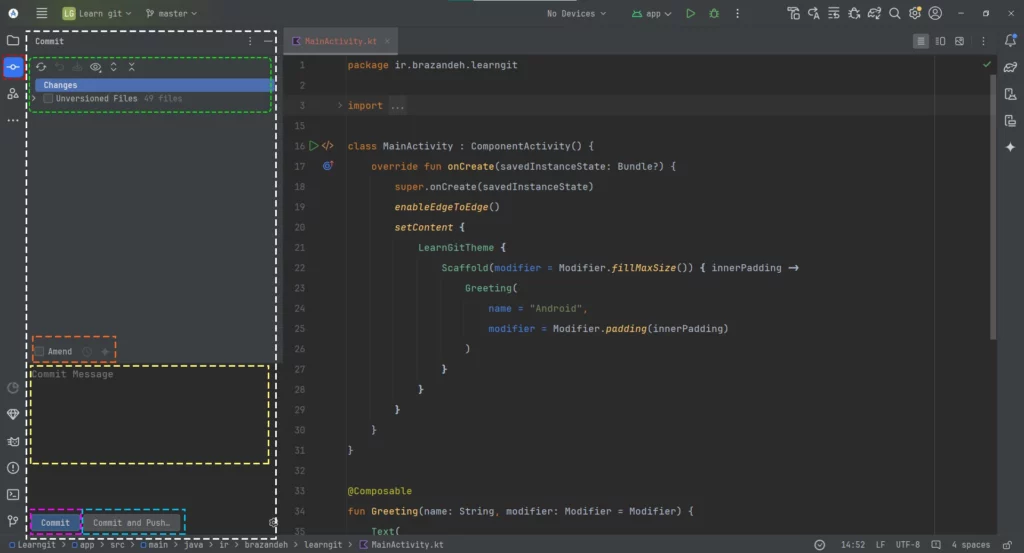Screen dimensions: 1024x553
Task: Click the Build hammer icon in toolbar
Action: [793, 13]
